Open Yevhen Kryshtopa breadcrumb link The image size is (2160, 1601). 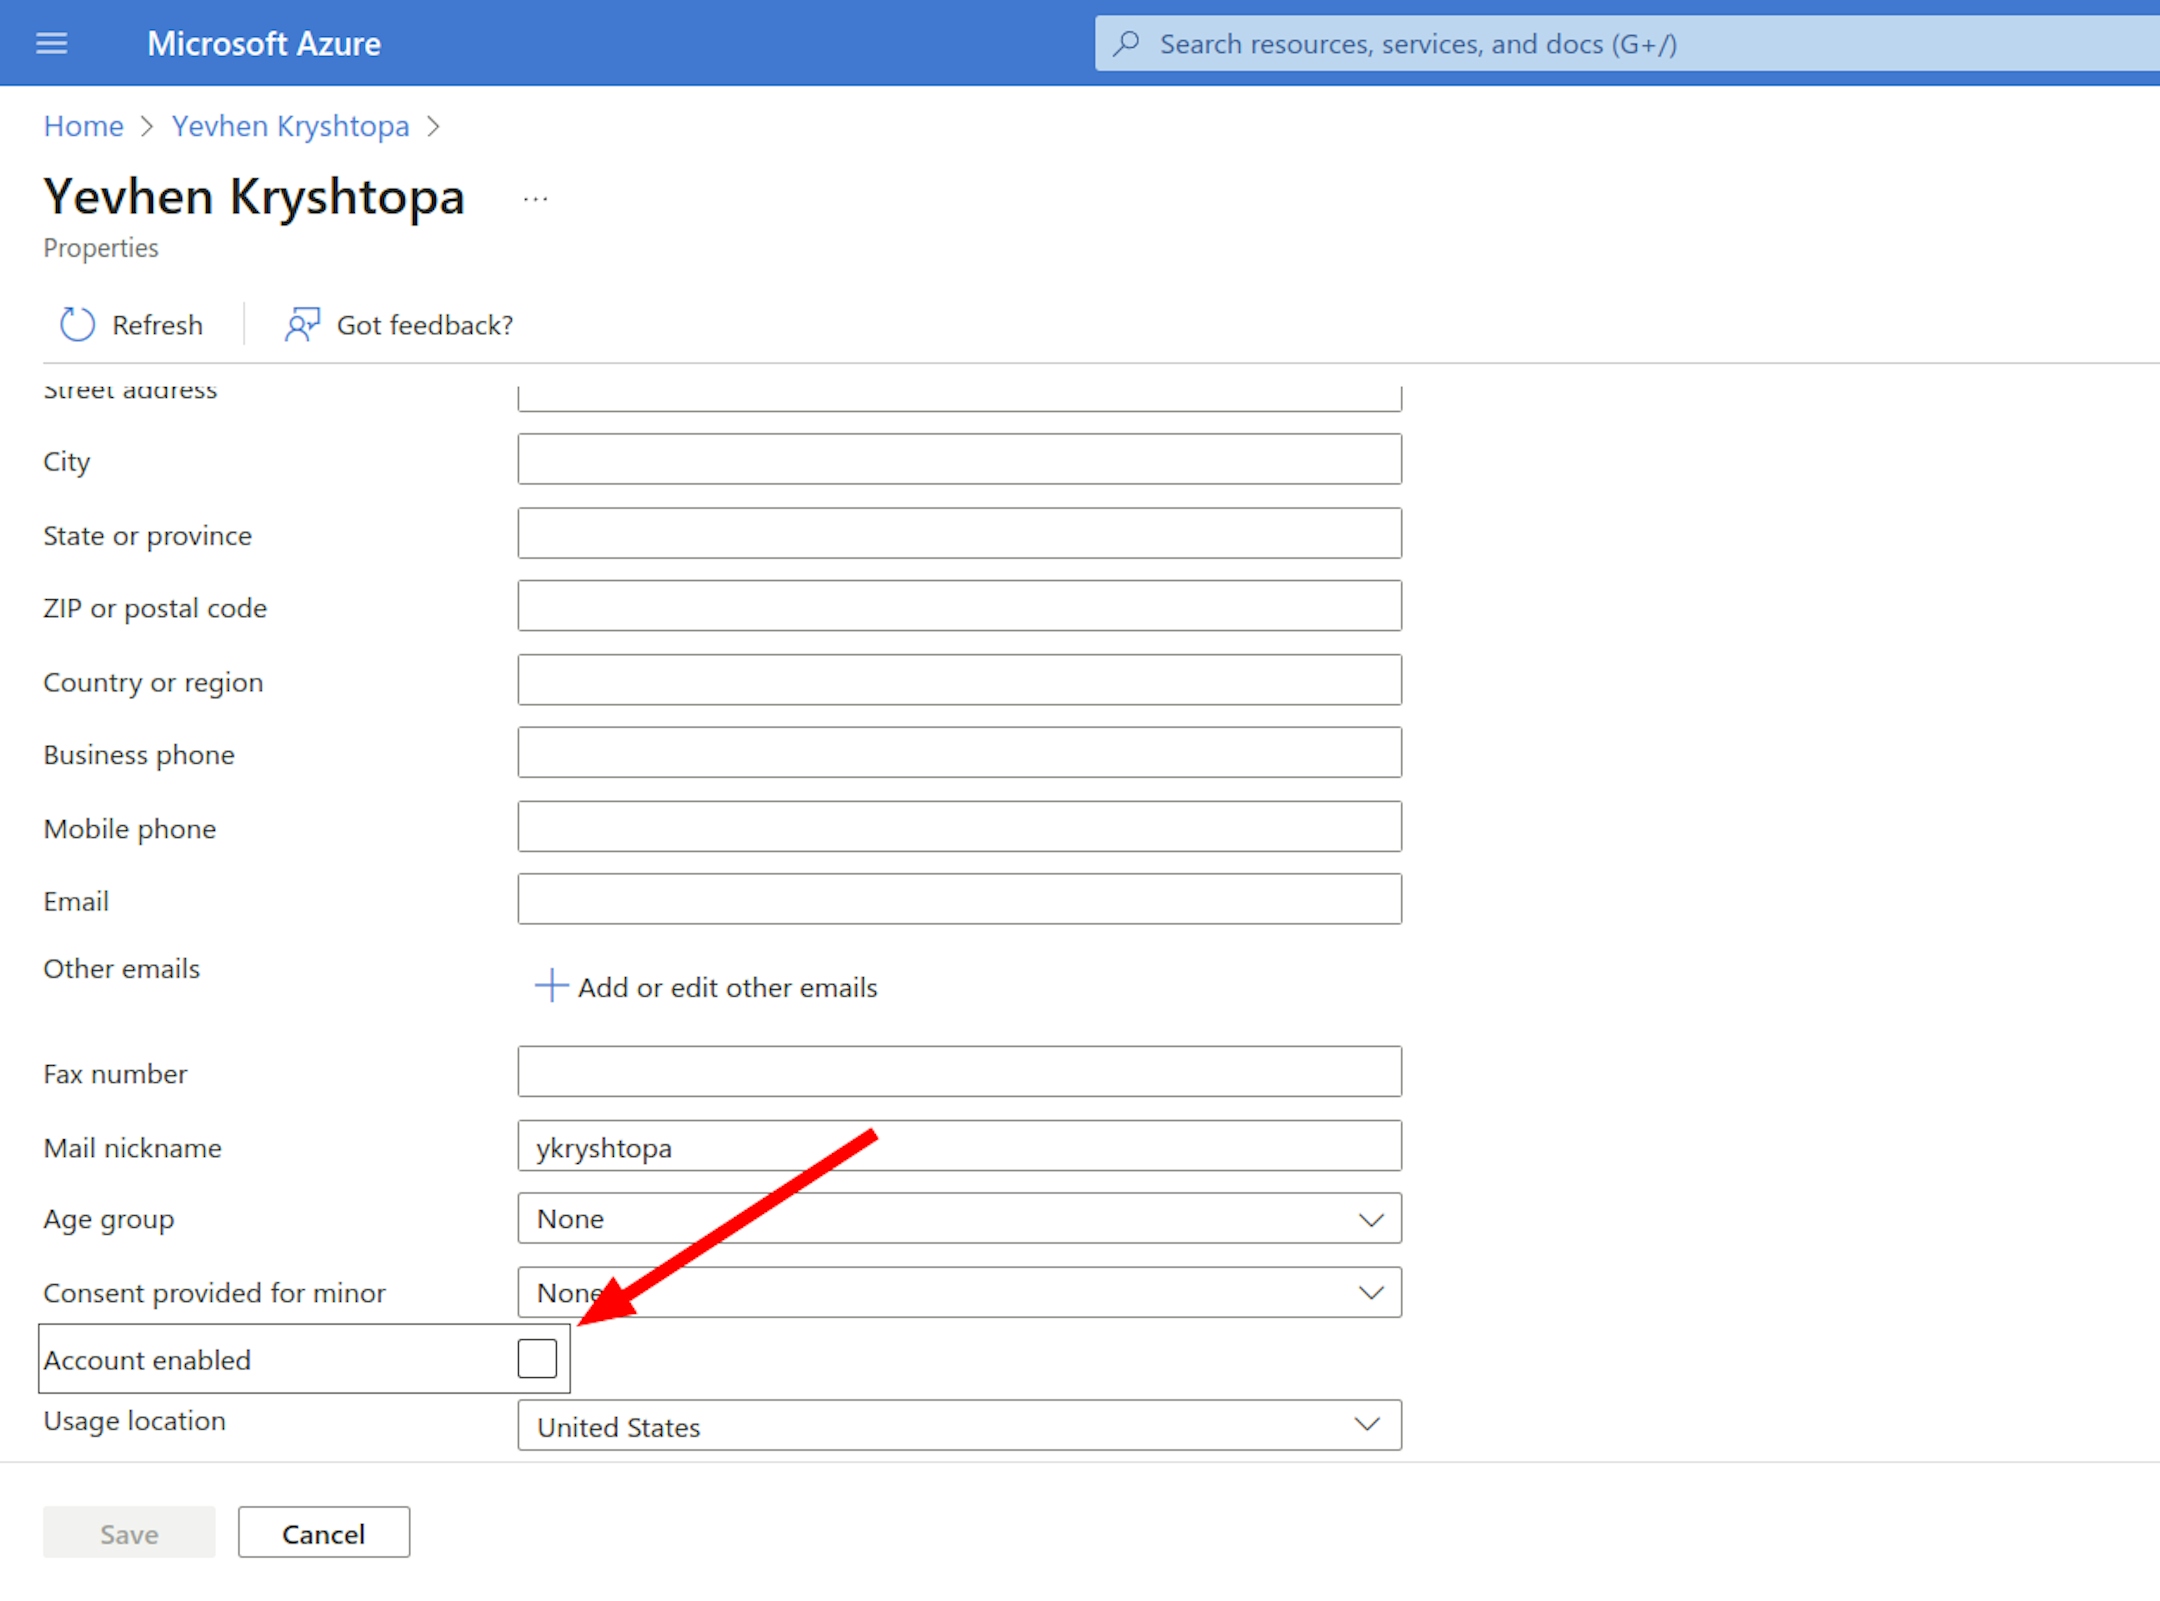(x=290, y=126)
